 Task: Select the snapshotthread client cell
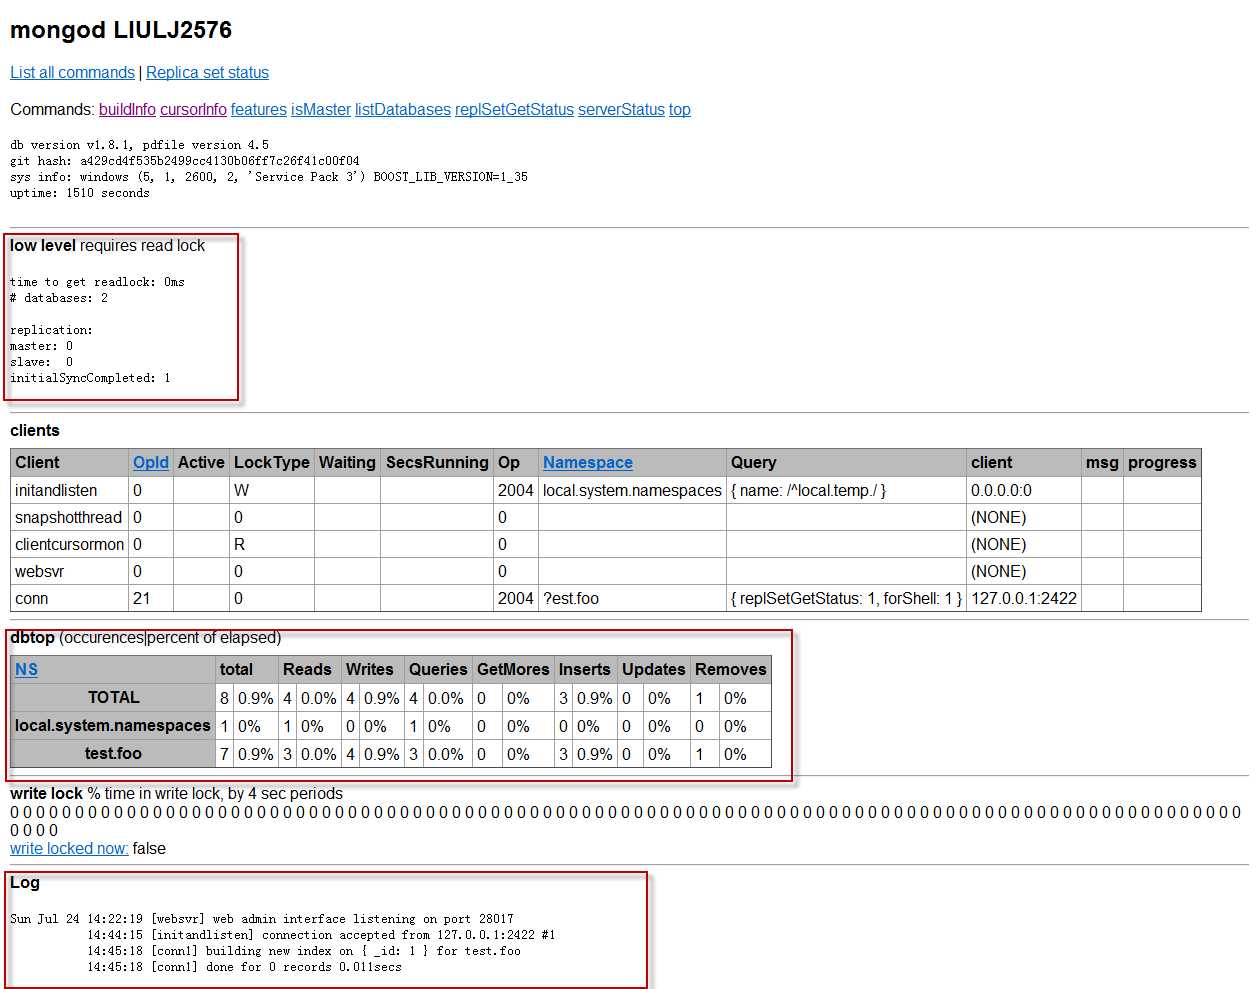pyautogui.click(x=69, y=517)
